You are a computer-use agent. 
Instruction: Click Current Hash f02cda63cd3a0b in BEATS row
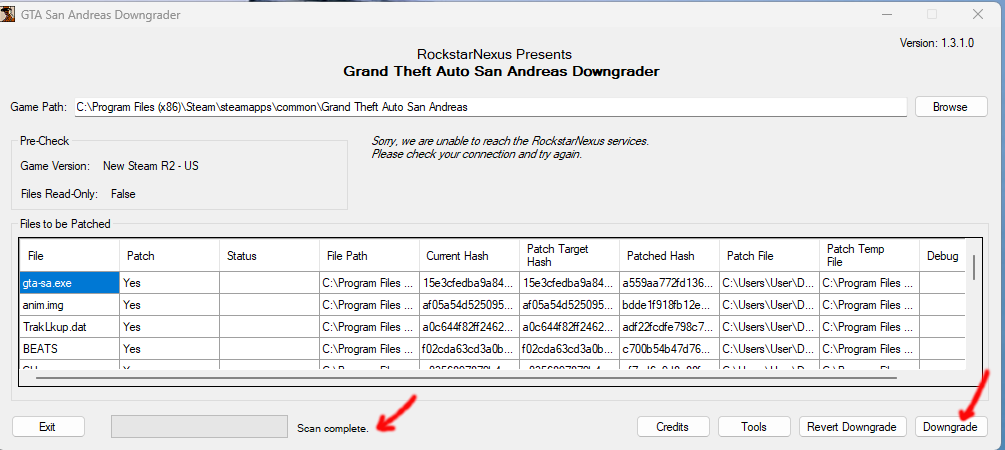[469, 349]
